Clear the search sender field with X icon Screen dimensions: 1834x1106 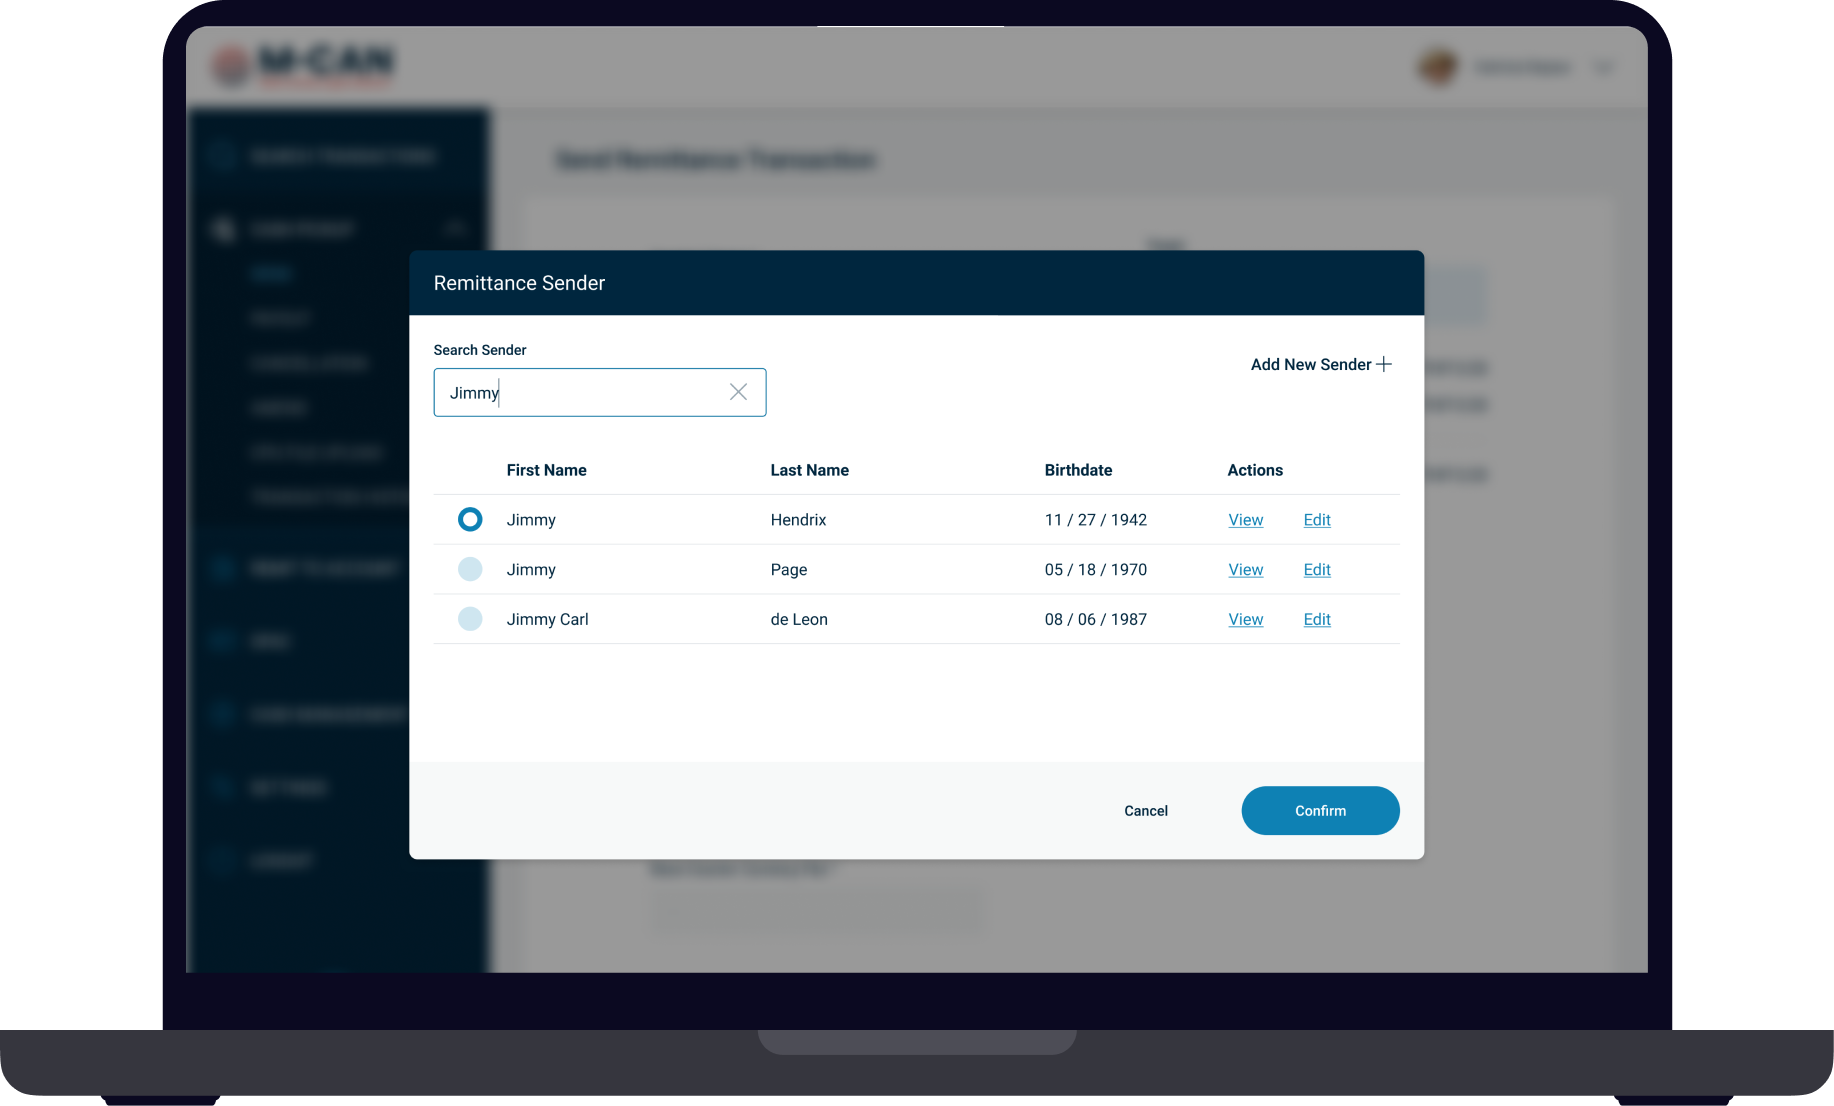pyautogui.click(x=738, y=392)
